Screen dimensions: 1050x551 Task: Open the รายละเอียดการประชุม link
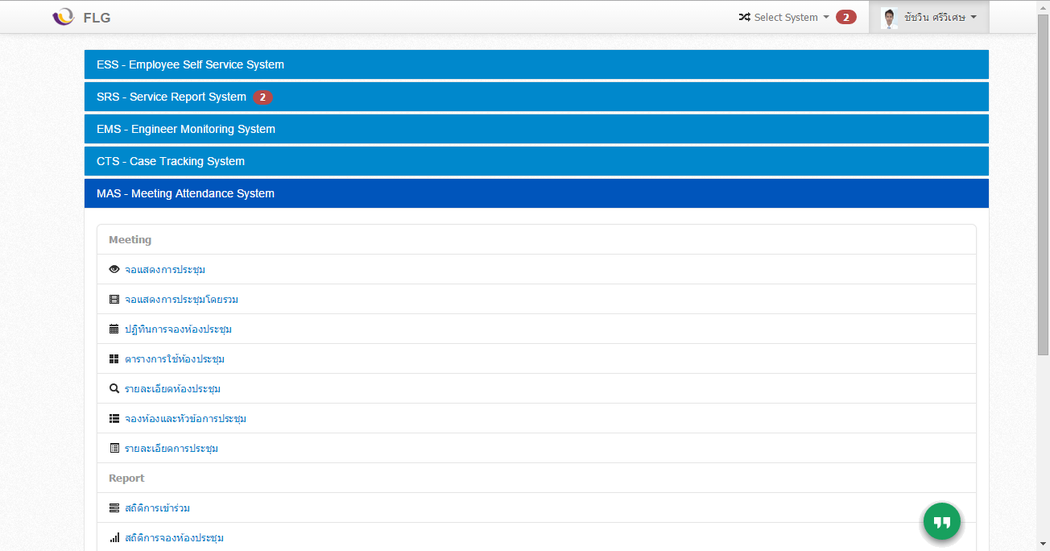pos(171,448)
